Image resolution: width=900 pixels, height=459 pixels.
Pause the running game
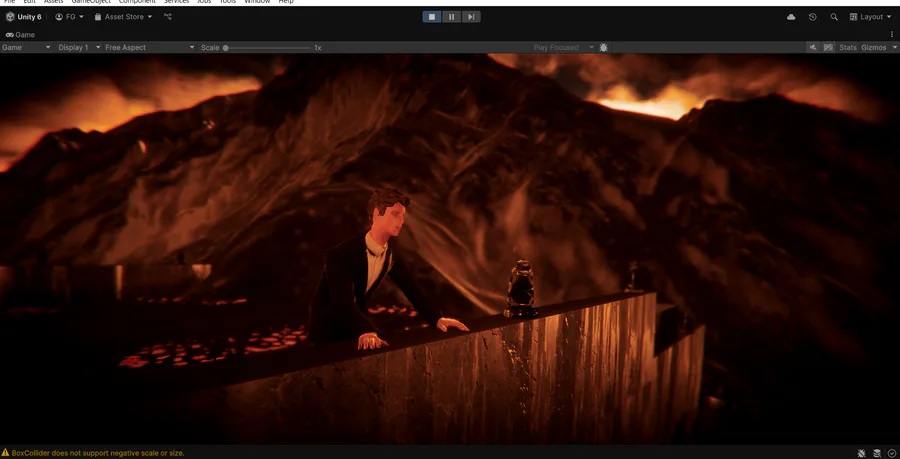(x=451, y=17)
